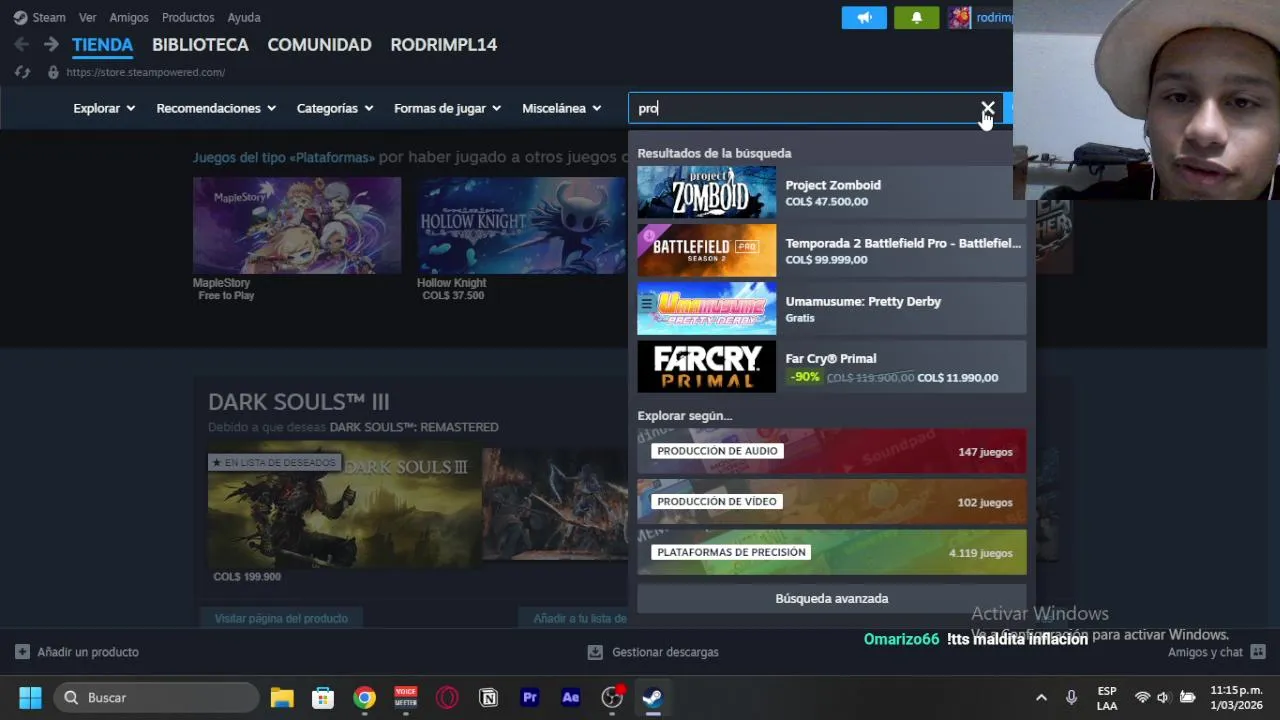Click the DARK SOULS III title
The height and width of the screenshot is (720, 1280).
tap(298, 402)
